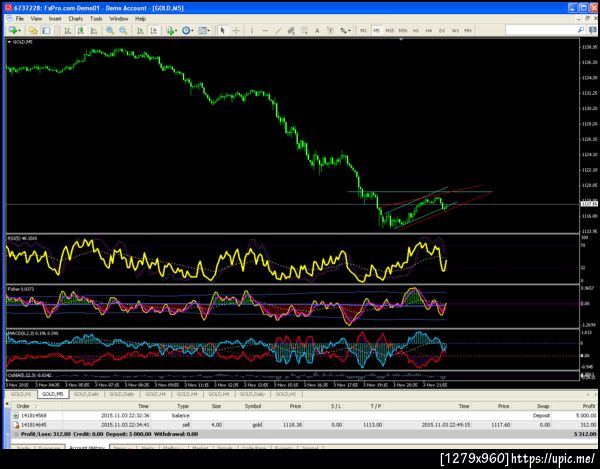Select the text 'A' drawing tool

click(317, 31)
